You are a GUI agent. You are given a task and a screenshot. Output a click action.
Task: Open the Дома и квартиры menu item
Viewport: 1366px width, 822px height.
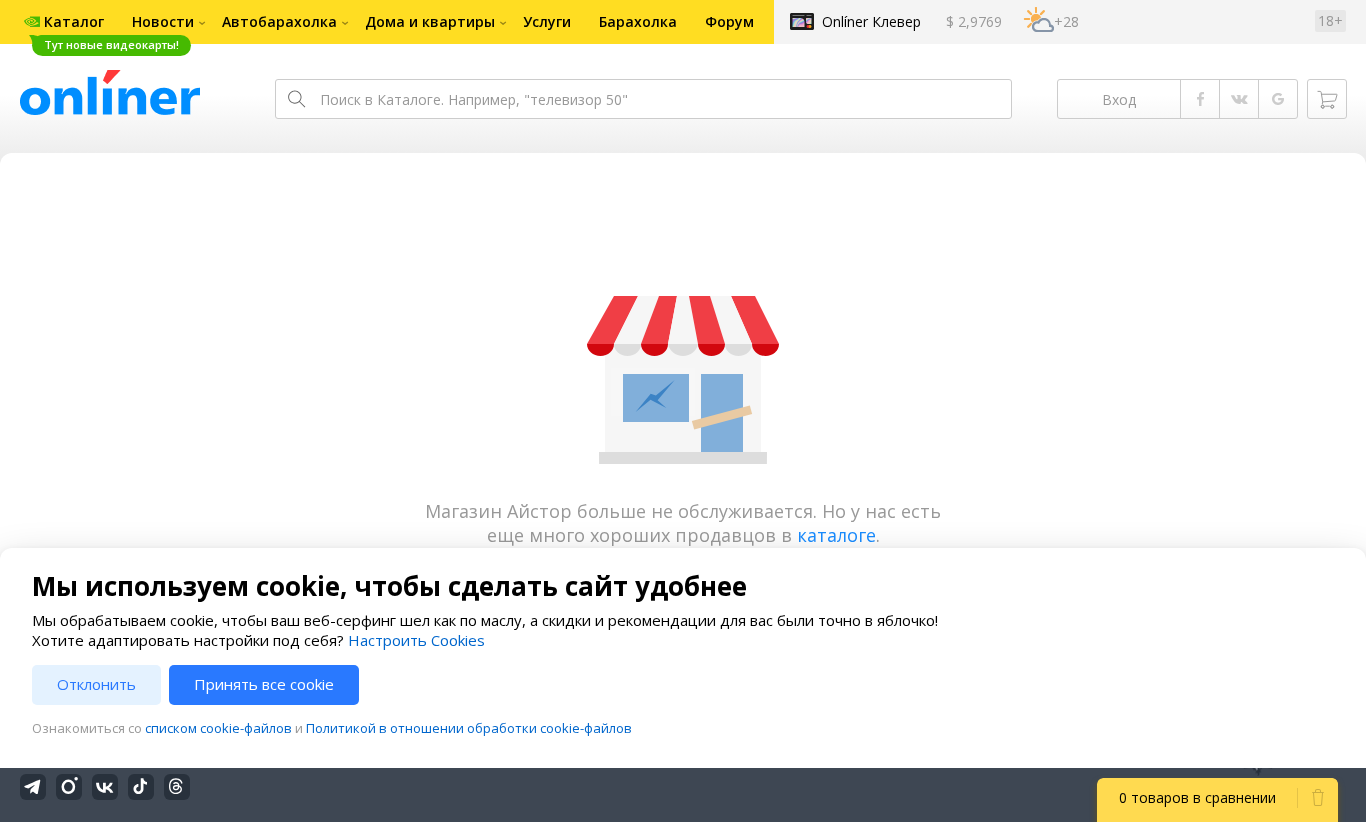[430, 22]
